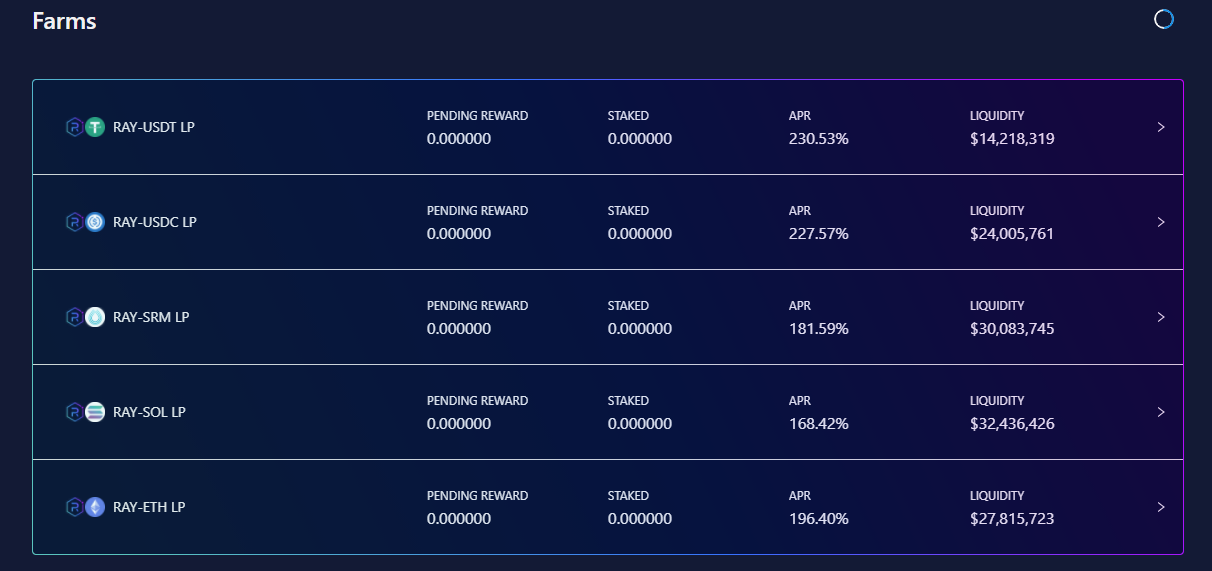Click the Farms page heading
The height and width of the screenshot is (571, 1212).
click(x=64, y=20)
